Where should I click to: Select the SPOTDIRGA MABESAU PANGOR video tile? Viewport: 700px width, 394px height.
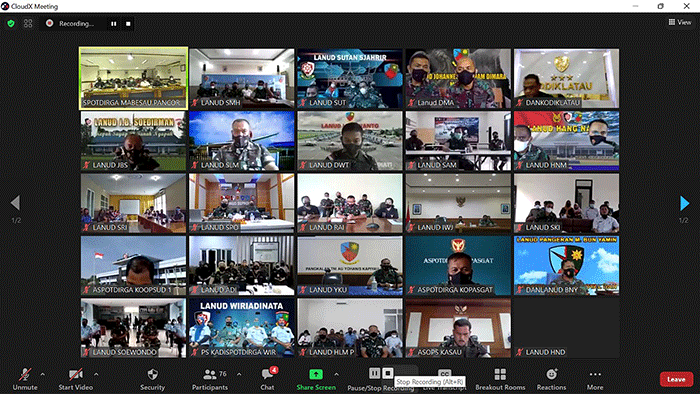pyautogui.click(x=133, y=78)
